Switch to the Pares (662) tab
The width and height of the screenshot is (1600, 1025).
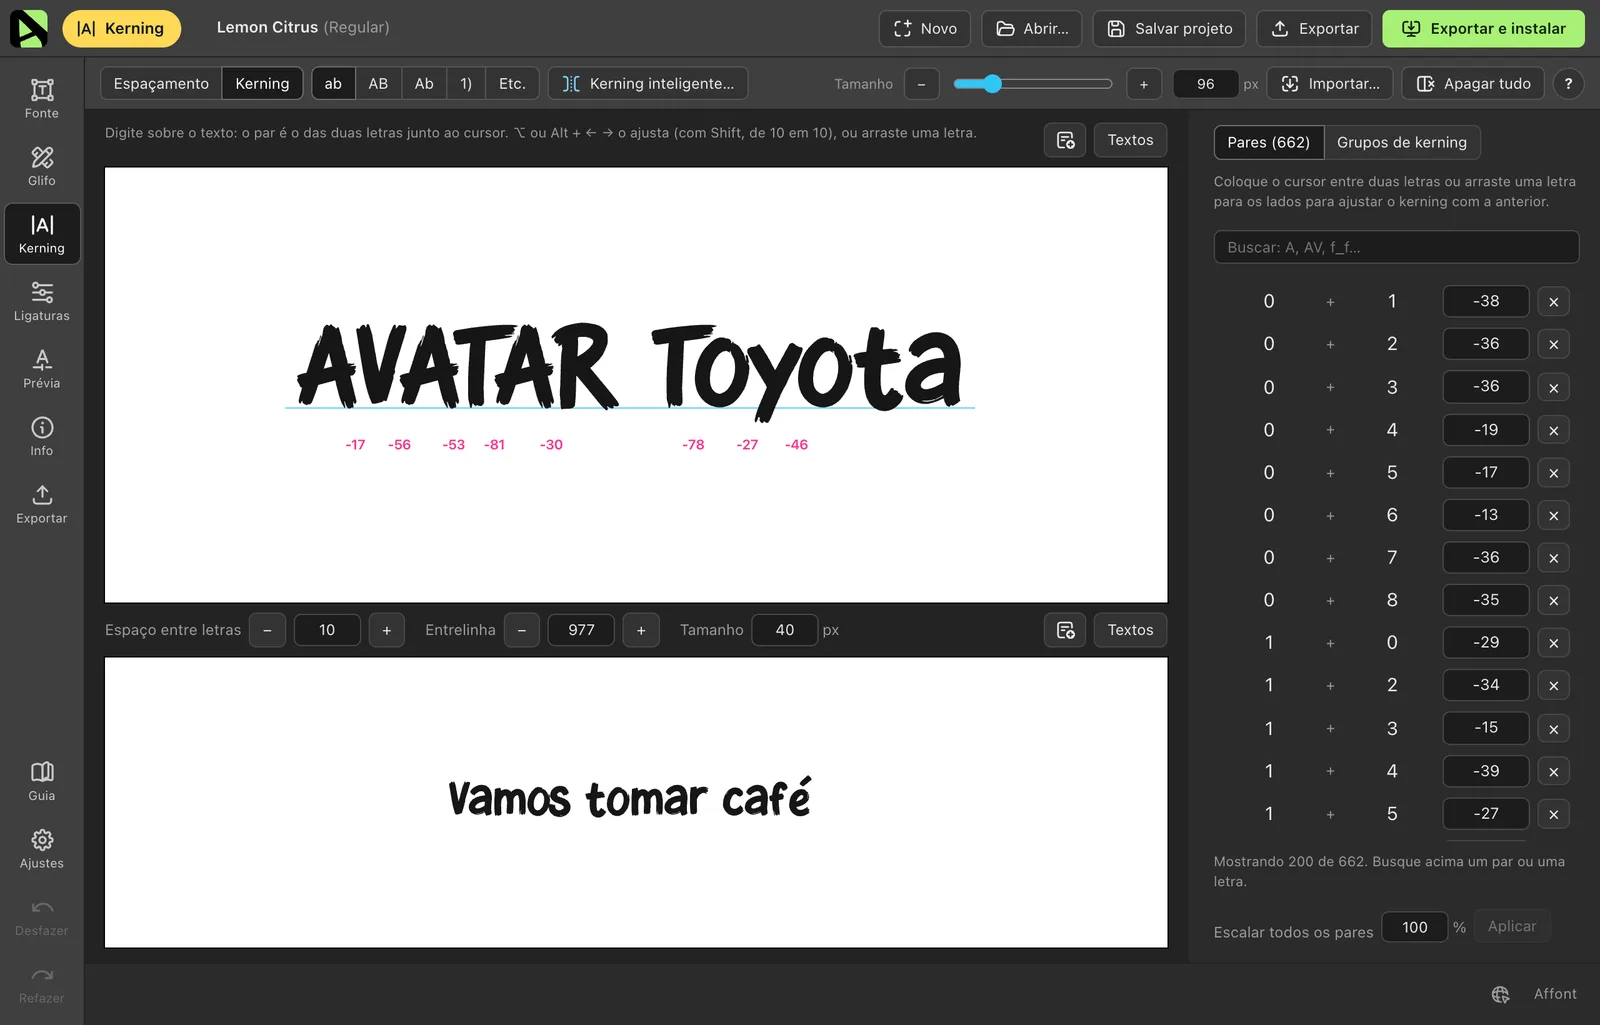click(1269, 142)
